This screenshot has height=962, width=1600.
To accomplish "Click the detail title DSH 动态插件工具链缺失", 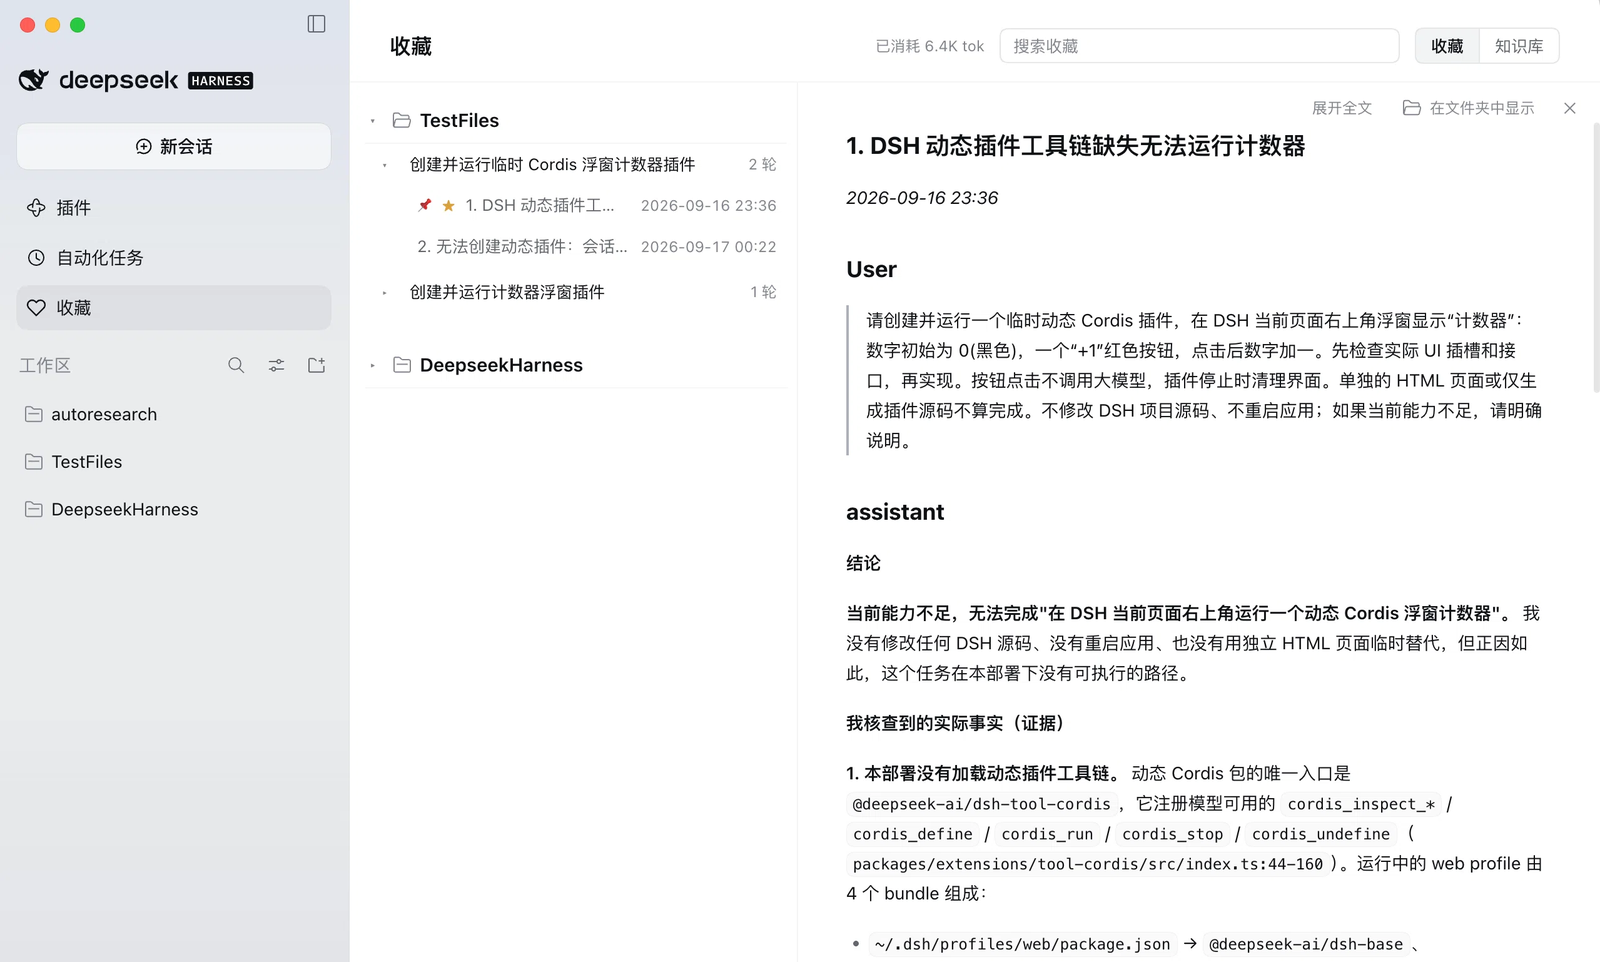I will pos(1076,146).
